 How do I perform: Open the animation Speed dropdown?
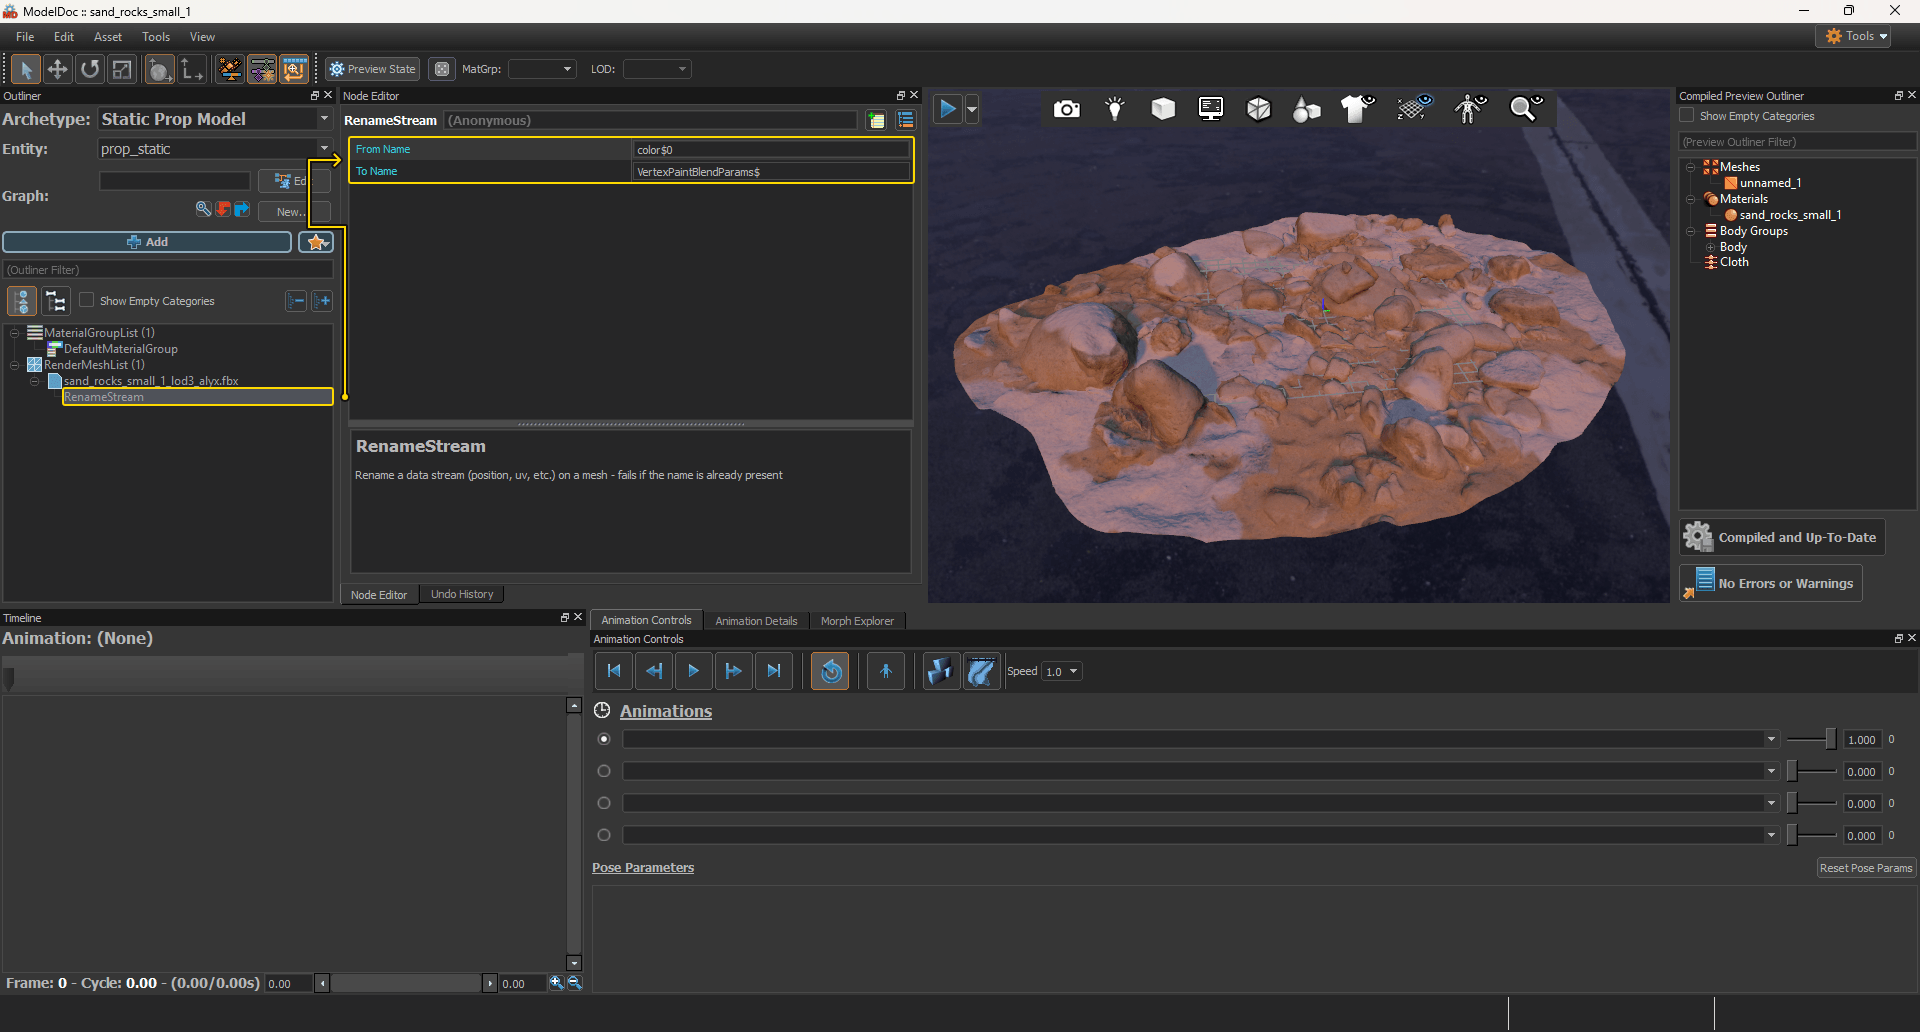click(x=1062, y=671)
